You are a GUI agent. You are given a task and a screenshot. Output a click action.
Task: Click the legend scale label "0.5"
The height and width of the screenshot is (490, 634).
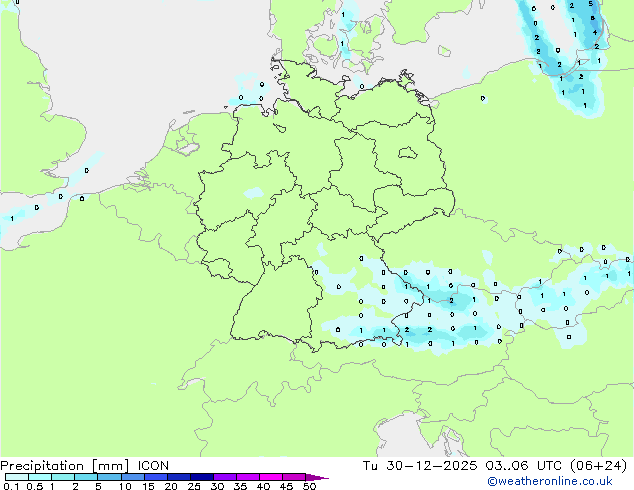click(x=35, y=486)
